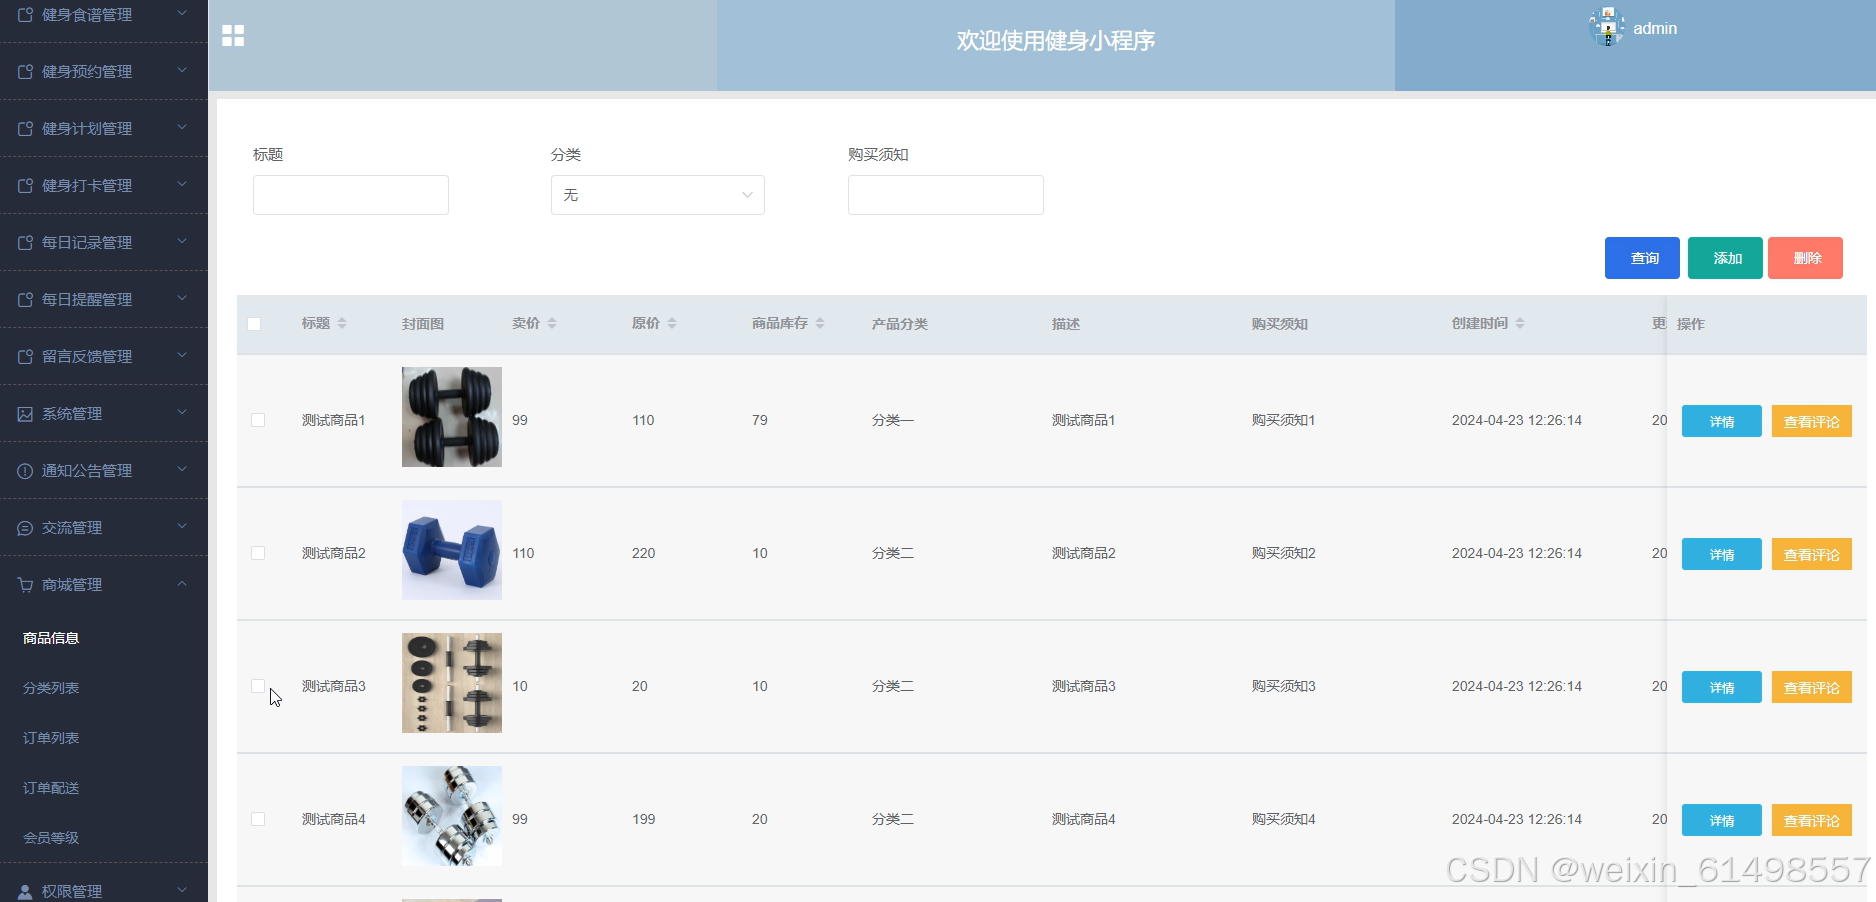The height and width of the screenshot is (902, 1876).
Task: Sort table by 创建时间 column arrows
Action: [x=1520, y=323]
